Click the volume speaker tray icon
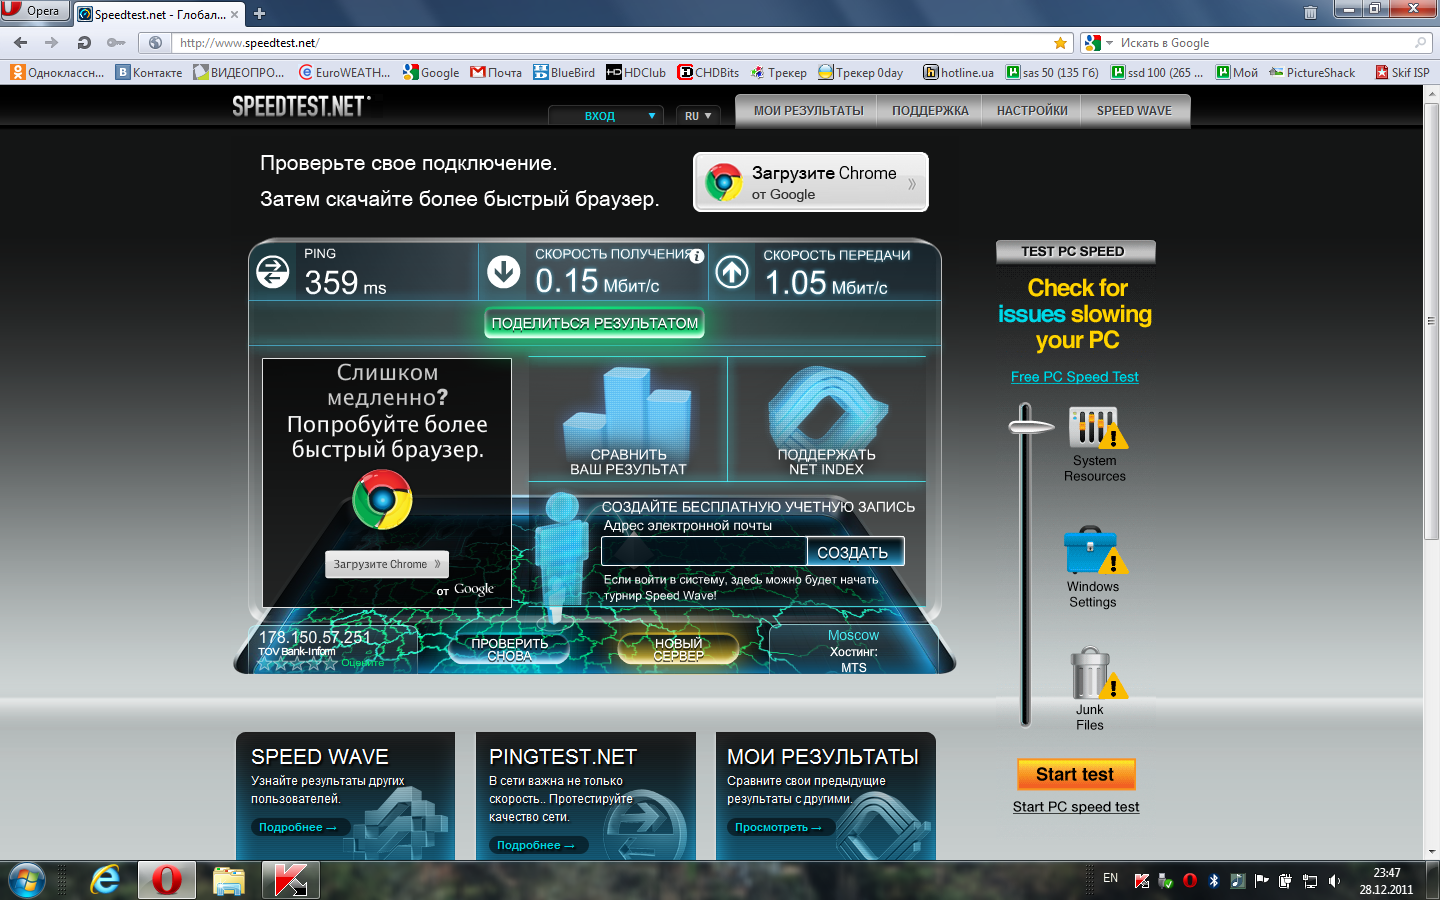 pyautogui.click(x=1334, y=881)
